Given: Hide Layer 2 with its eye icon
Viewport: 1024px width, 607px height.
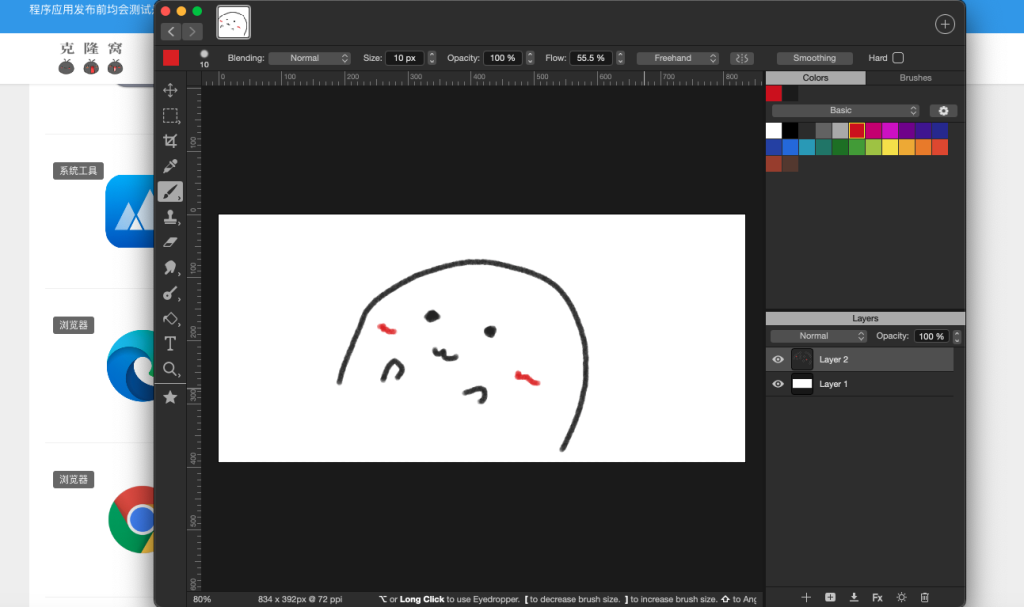Looking at the screenshot, I should coord(778,359).
